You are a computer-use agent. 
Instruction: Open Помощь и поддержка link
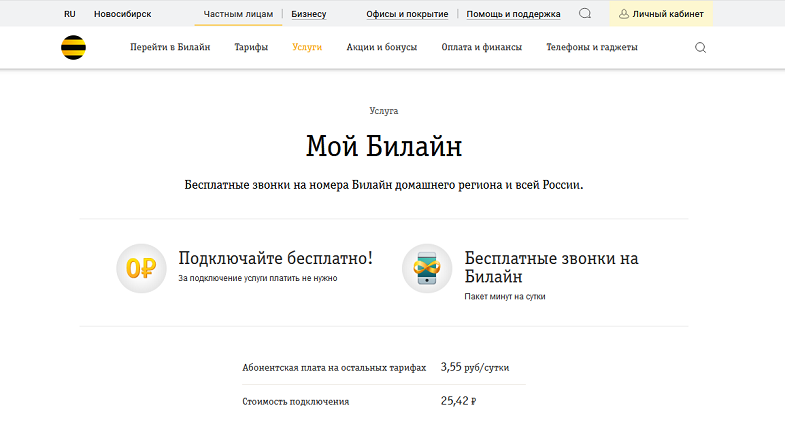pos(513,14)
